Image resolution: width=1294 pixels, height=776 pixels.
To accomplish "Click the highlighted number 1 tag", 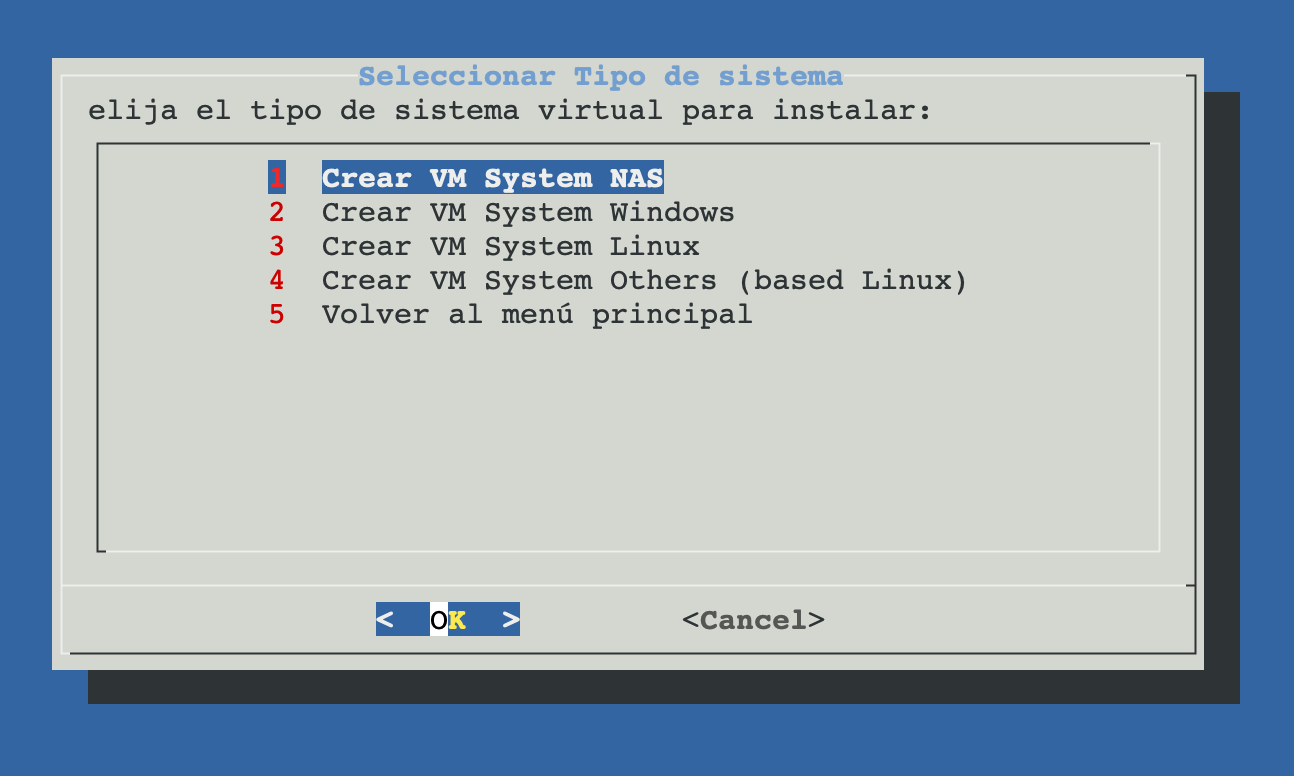I will [277, 179].
